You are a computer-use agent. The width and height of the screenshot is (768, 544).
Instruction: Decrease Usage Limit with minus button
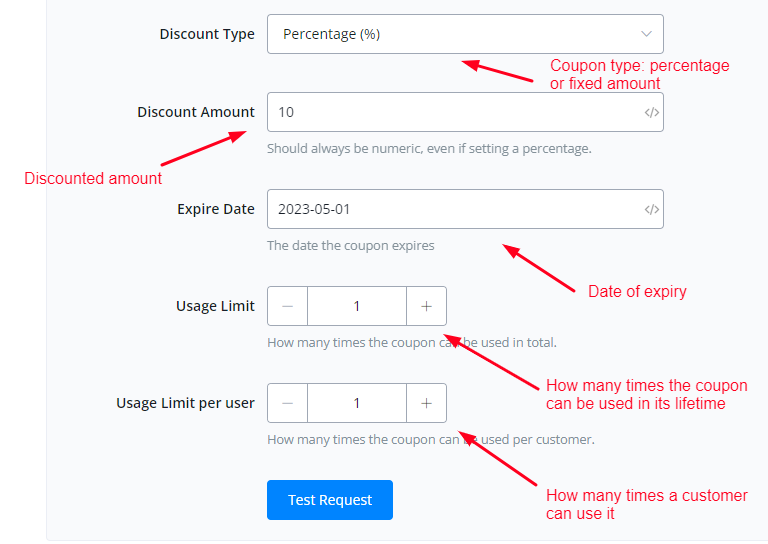pos(288,306)
